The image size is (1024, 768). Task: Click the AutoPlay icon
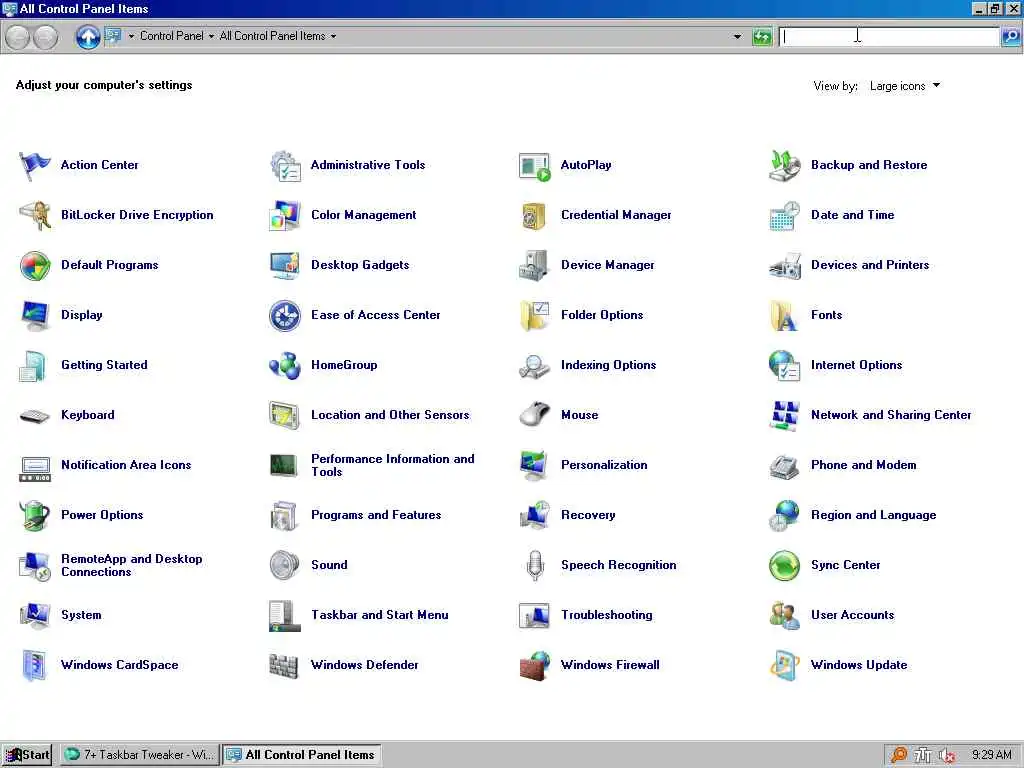point(535,165)
